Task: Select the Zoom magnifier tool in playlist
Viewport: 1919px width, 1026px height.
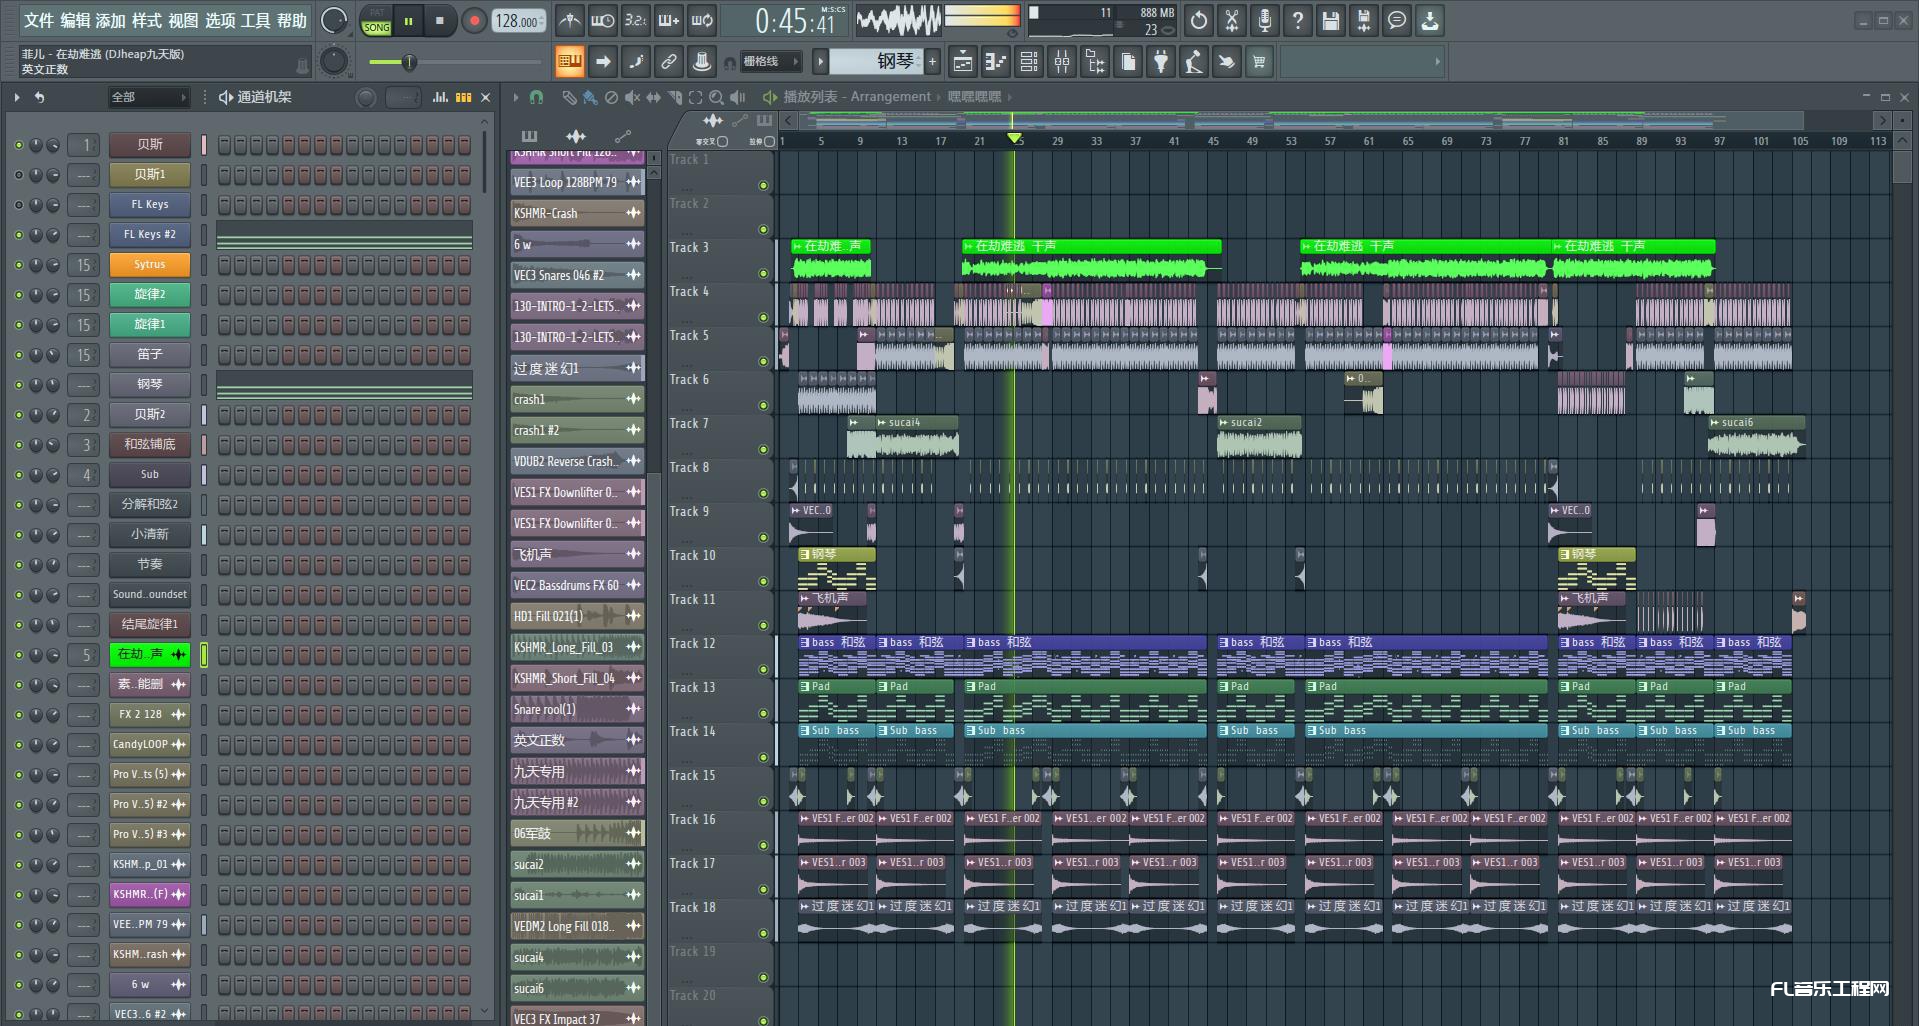Action: 716,97
